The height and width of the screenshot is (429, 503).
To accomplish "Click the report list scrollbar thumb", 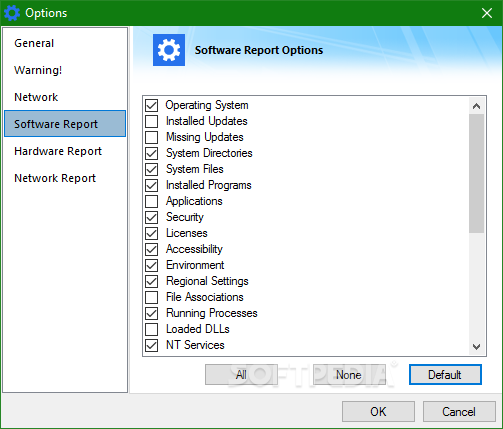I will pos(476,173).
